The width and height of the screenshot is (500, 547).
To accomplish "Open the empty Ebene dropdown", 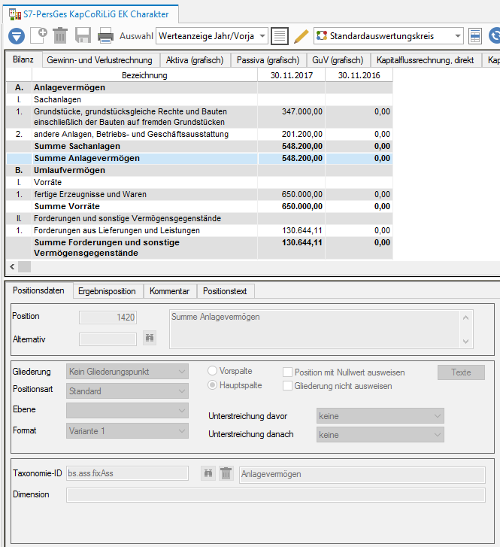I will pos(127,410).
